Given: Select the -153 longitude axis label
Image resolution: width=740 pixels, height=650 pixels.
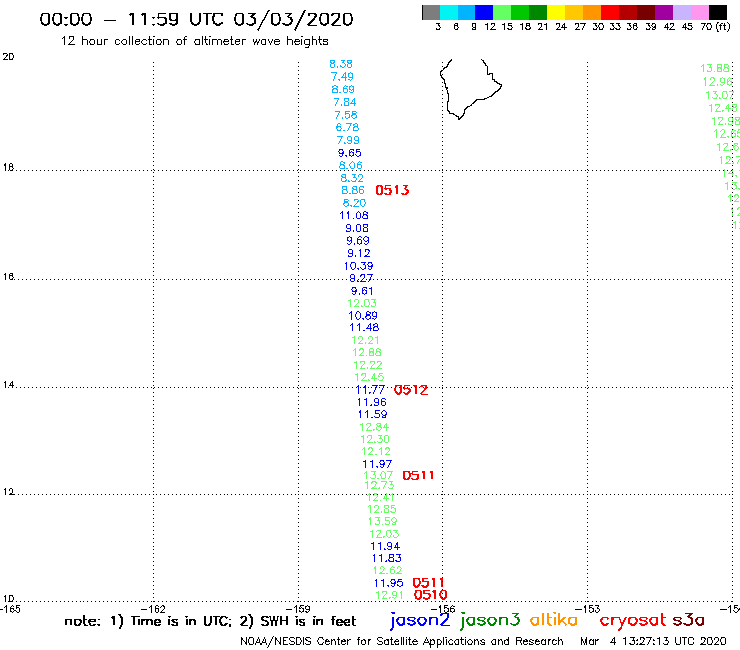Looking at the screenshot, I should click(x=588, y=609).
